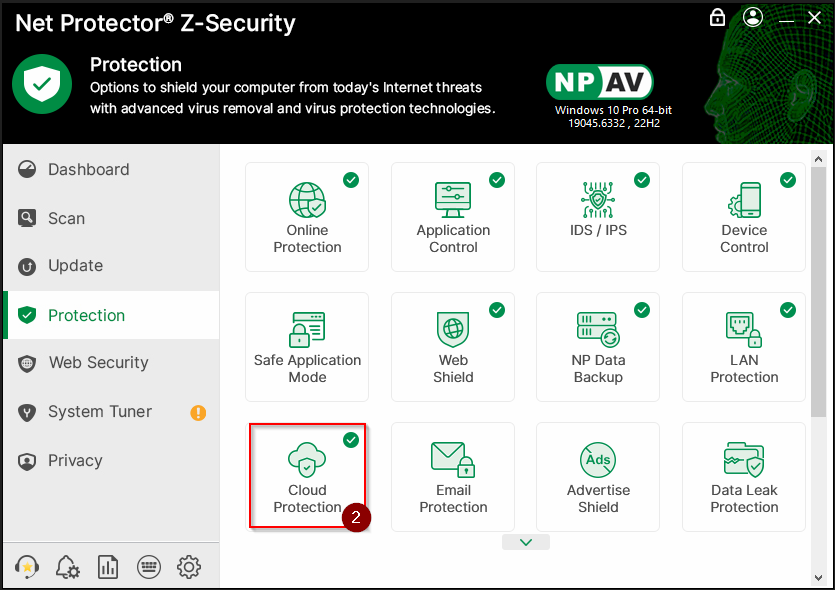The height and width of the screenshot is (590, 835).
Task: Open the Data Leak Protection tile
Action: (x=743, y=476)
